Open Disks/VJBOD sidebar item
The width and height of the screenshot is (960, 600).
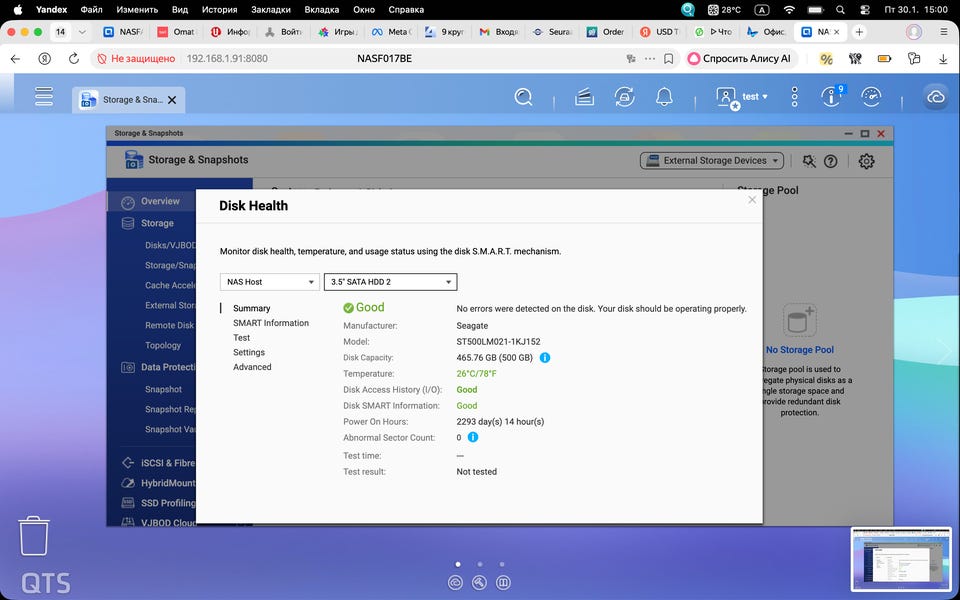[x=170, y=245]
